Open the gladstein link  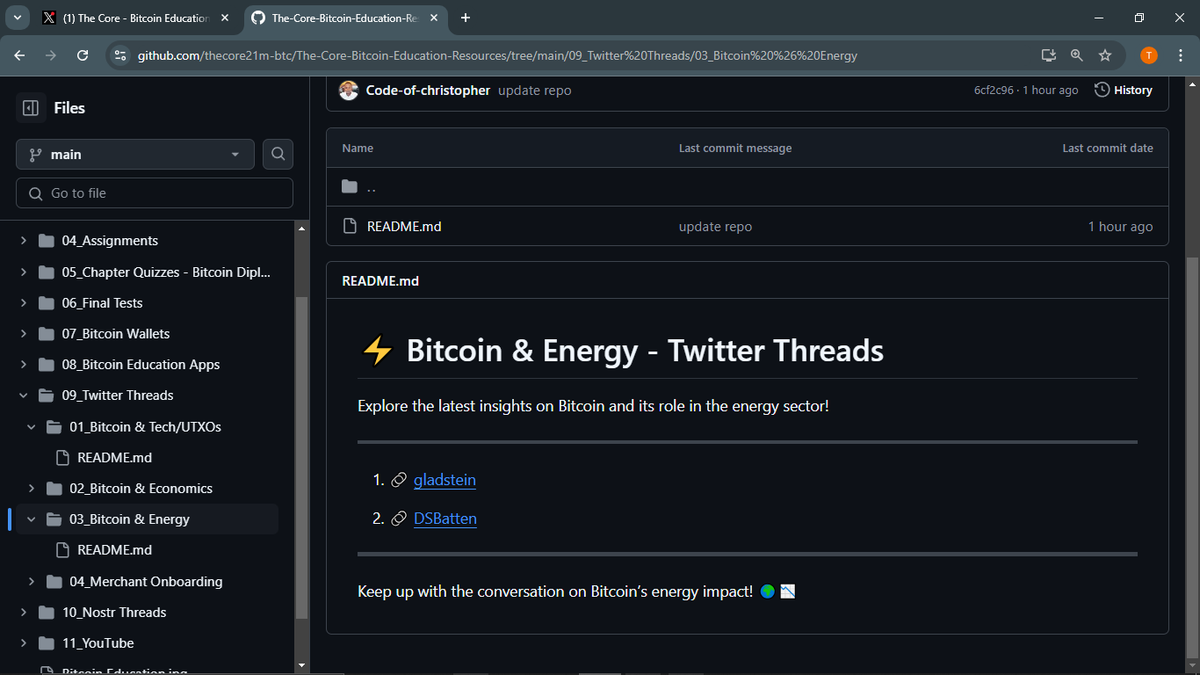click(x=445, y=480)
